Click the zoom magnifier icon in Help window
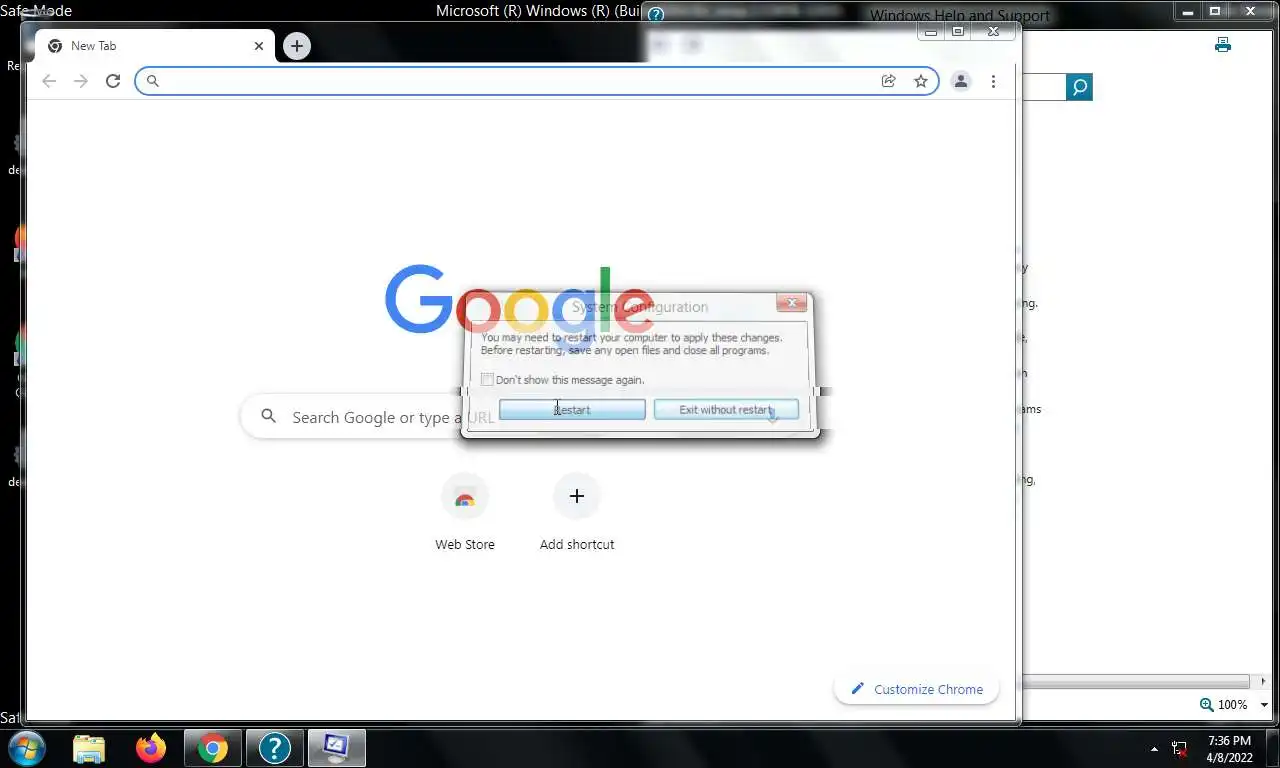The height and width of the screenshot is (768, 1280). [x=1206, y=705]
